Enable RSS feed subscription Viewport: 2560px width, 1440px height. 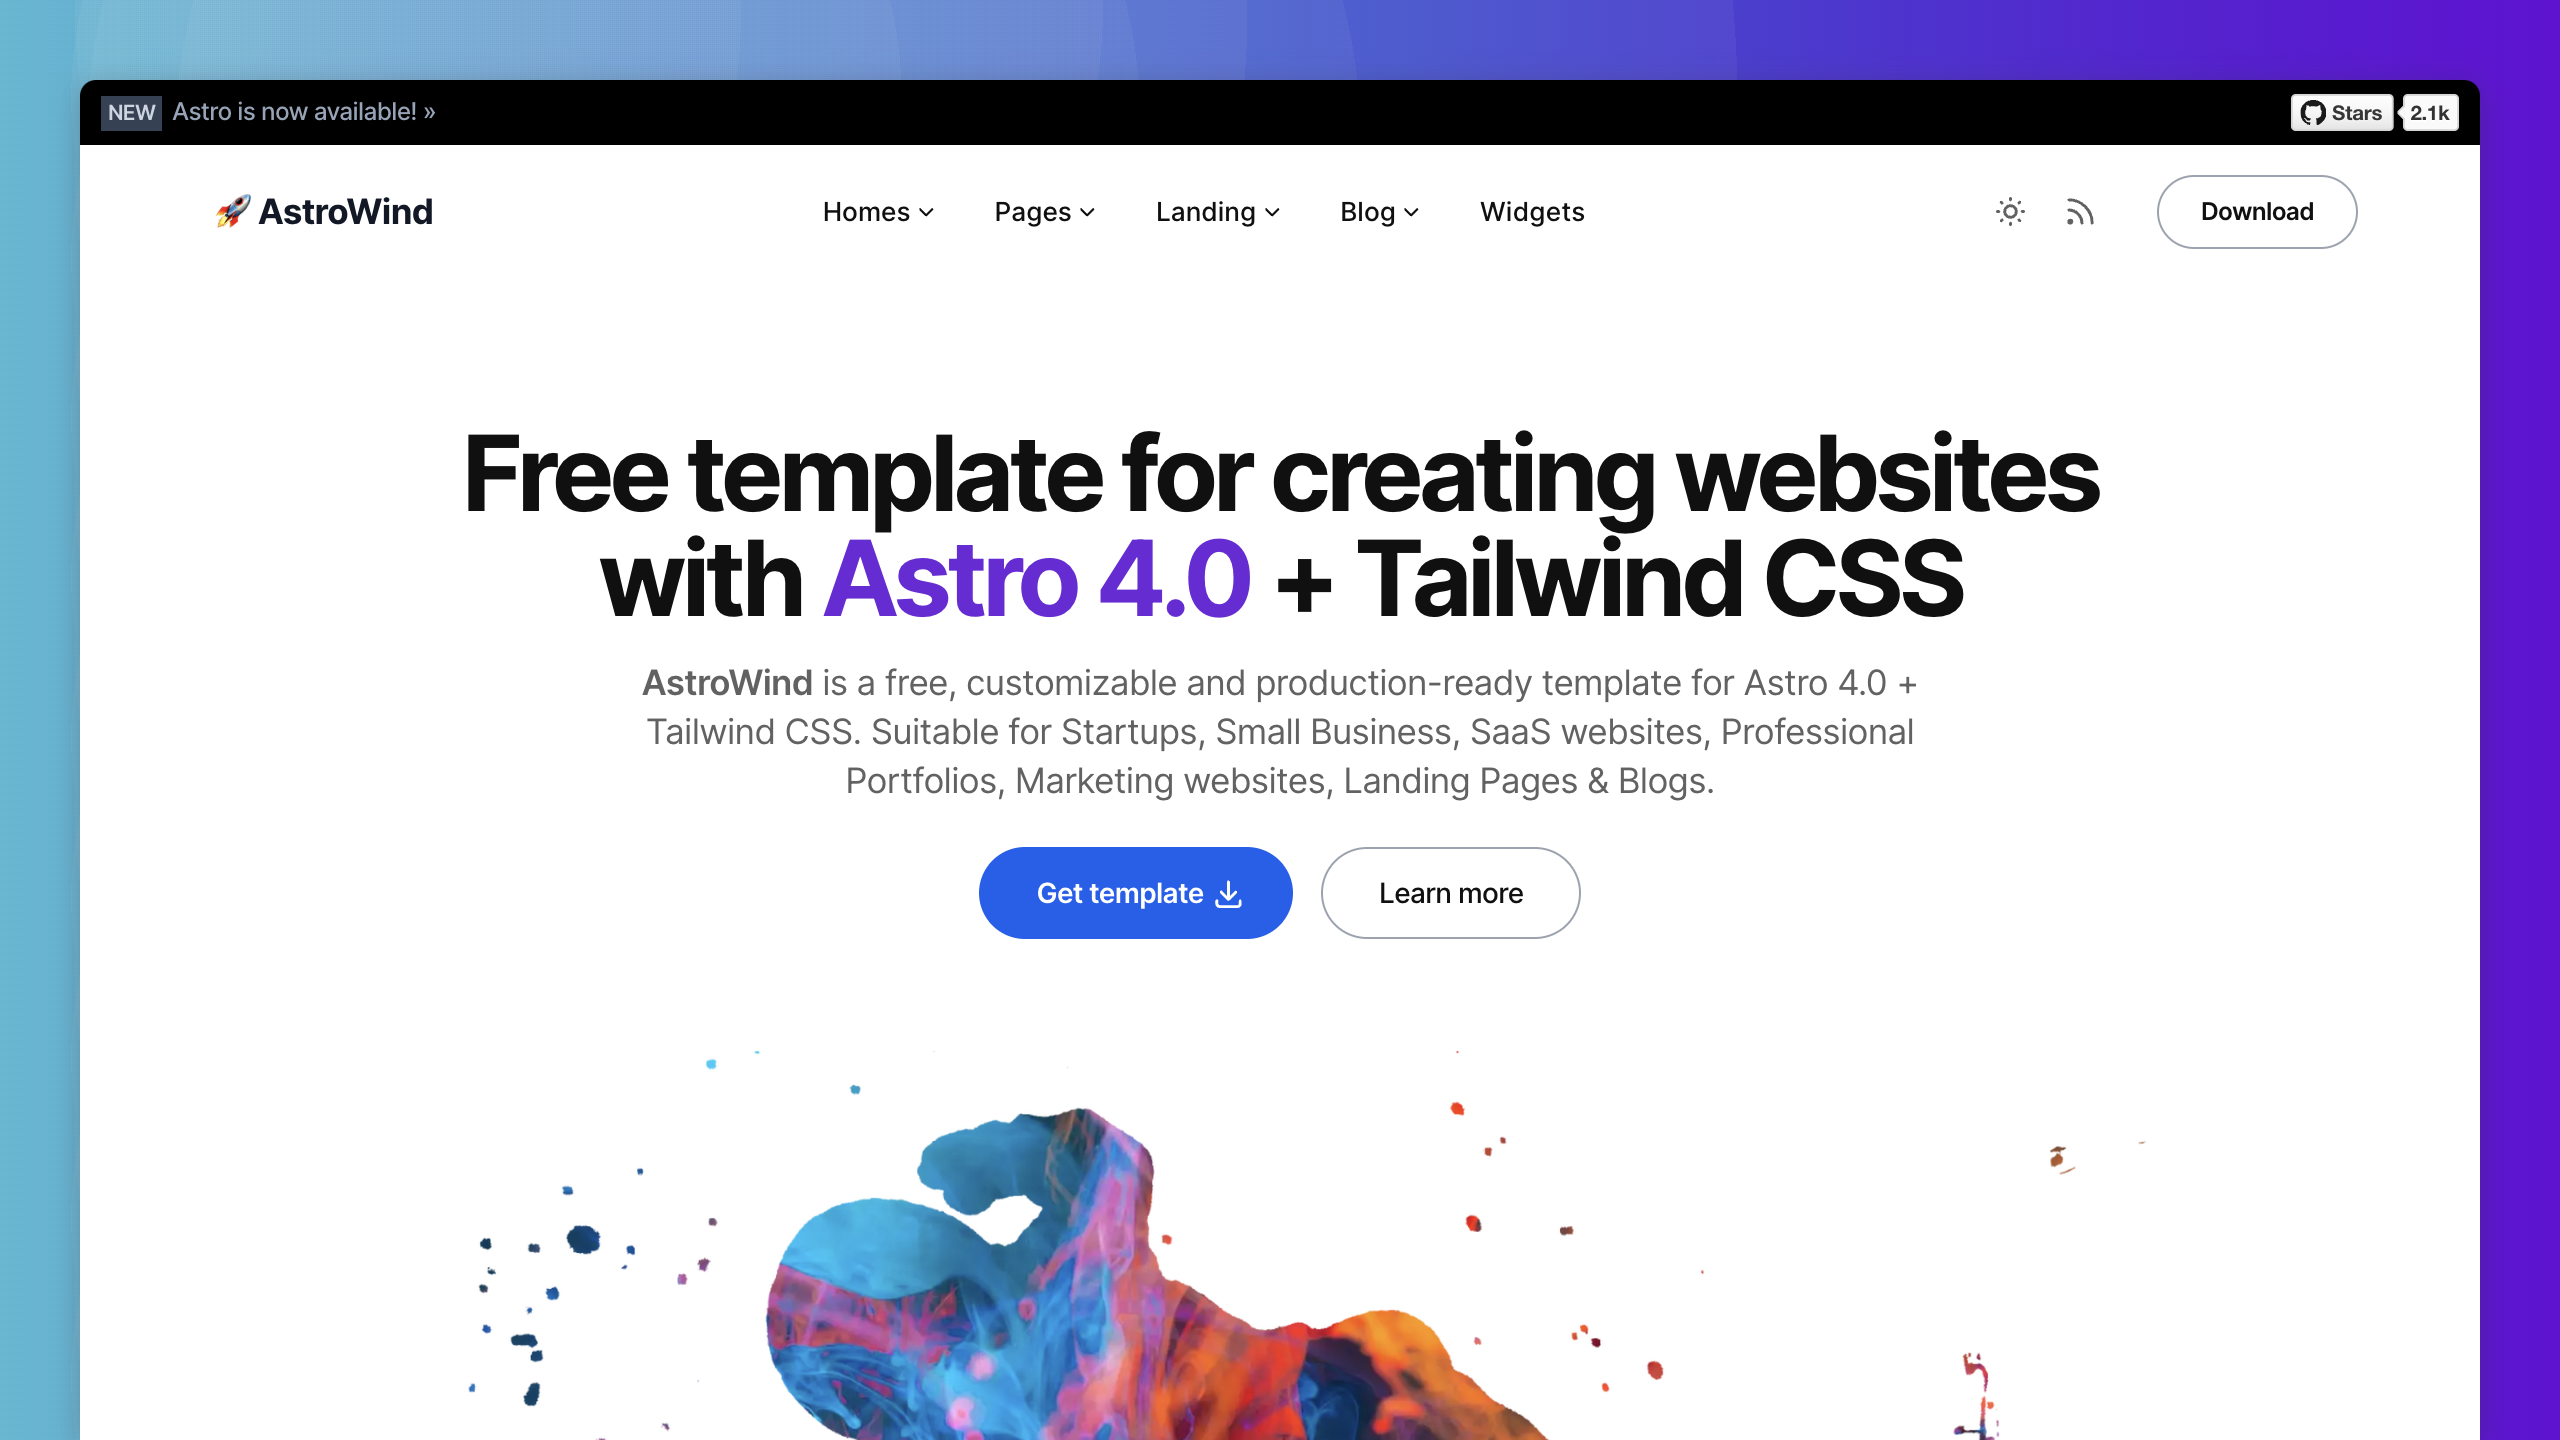coord(2080,211)
